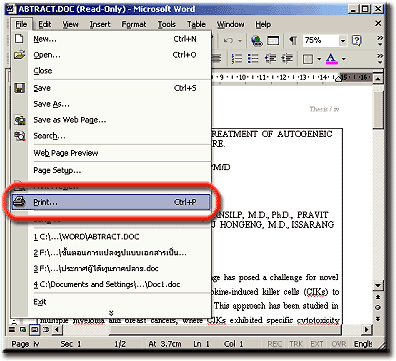Open the Window menu
The width and height of the screenshot is (396, 361).
click(230, 24)
